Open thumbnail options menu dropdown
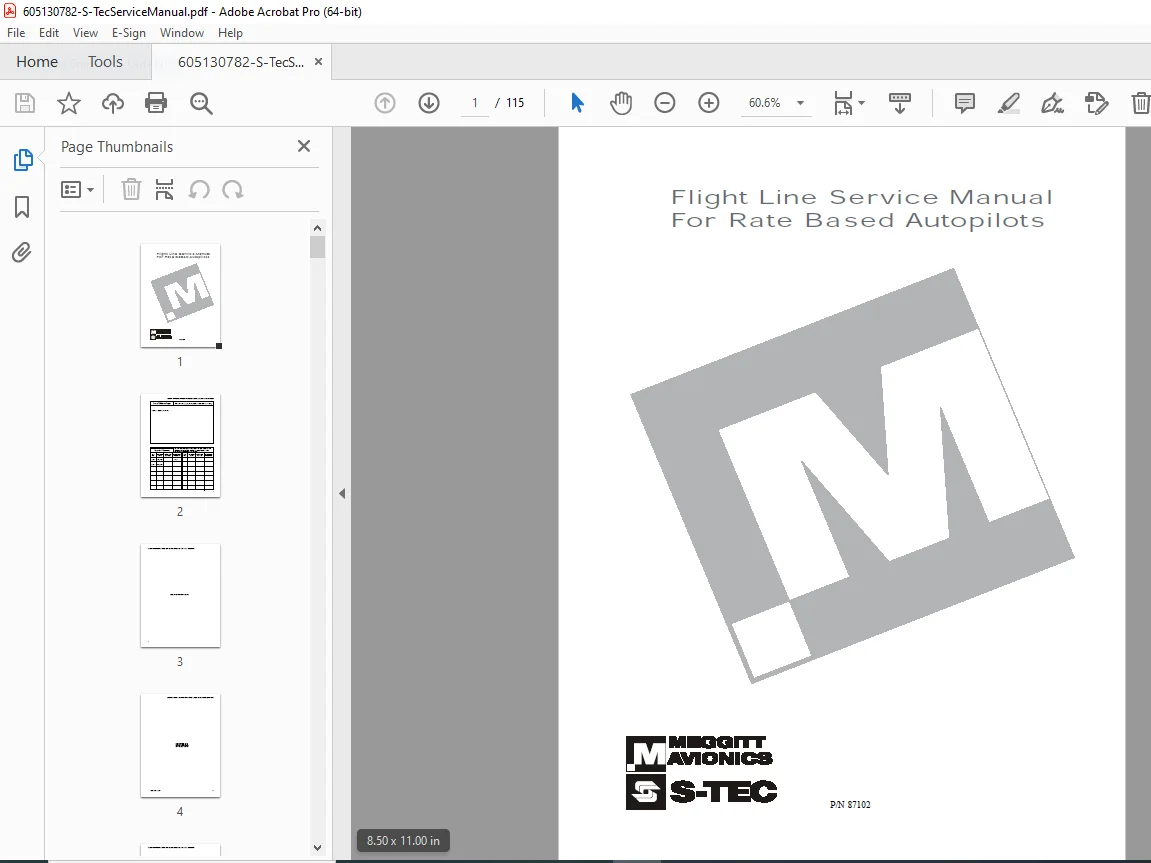The height and width of the screenshot is (863, 1151). pos(77,190)
